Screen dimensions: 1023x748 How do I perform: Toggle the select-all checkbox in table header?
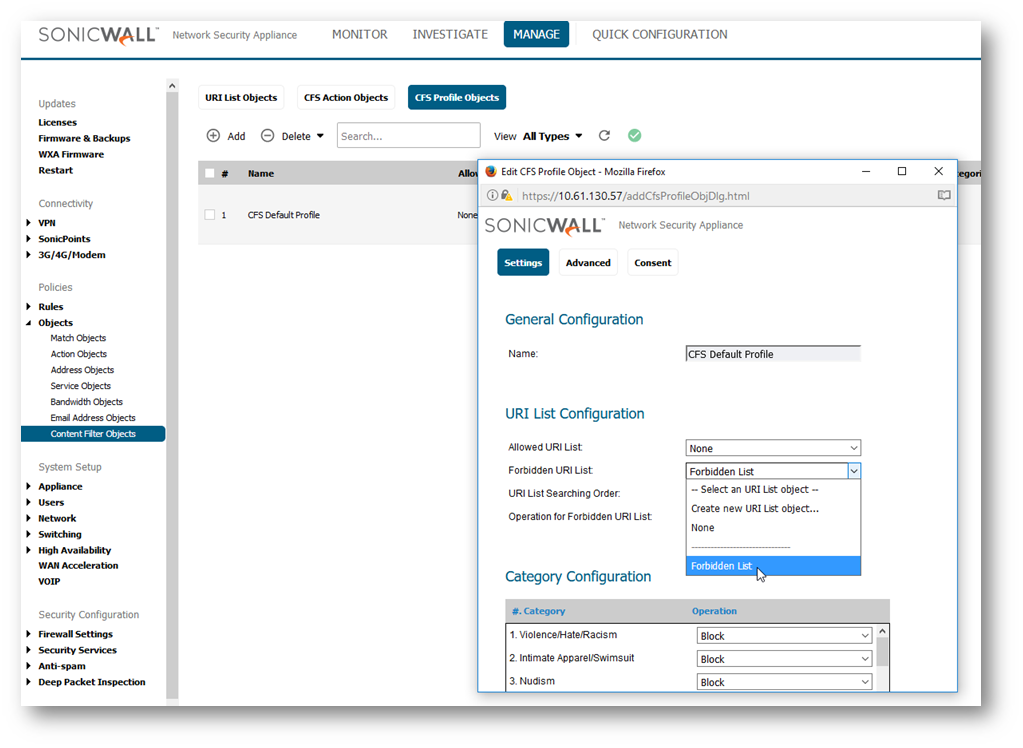click(209, 173)
